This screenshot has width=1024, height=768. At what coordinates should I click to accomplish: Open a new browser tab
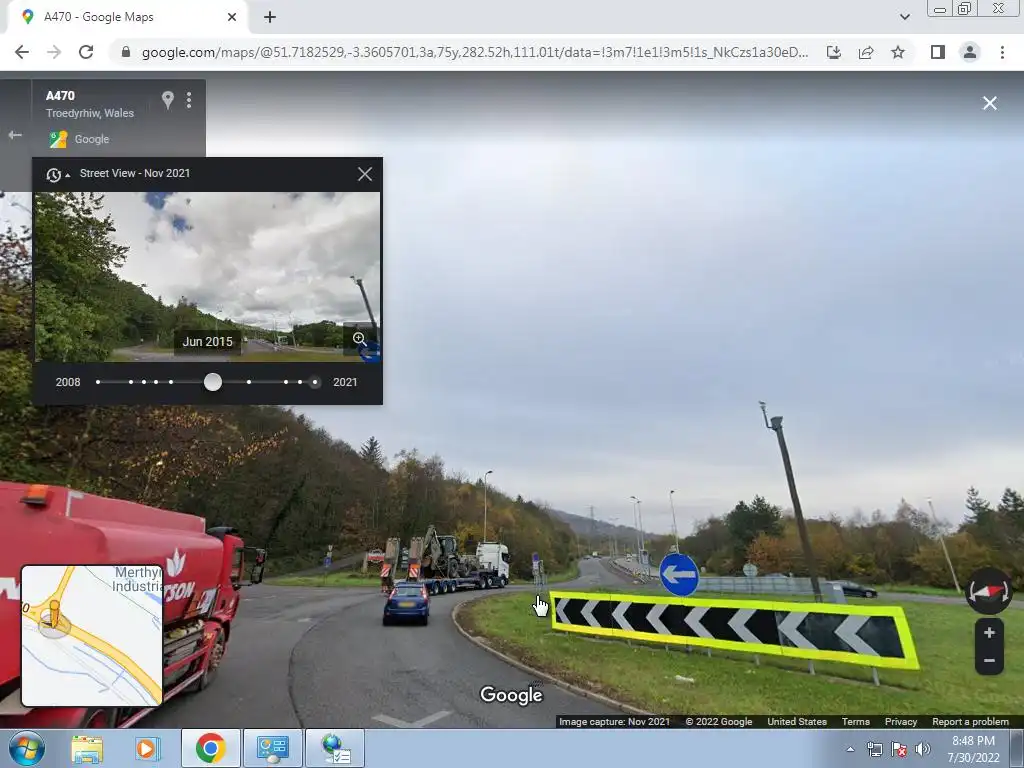tap(270, 18)
